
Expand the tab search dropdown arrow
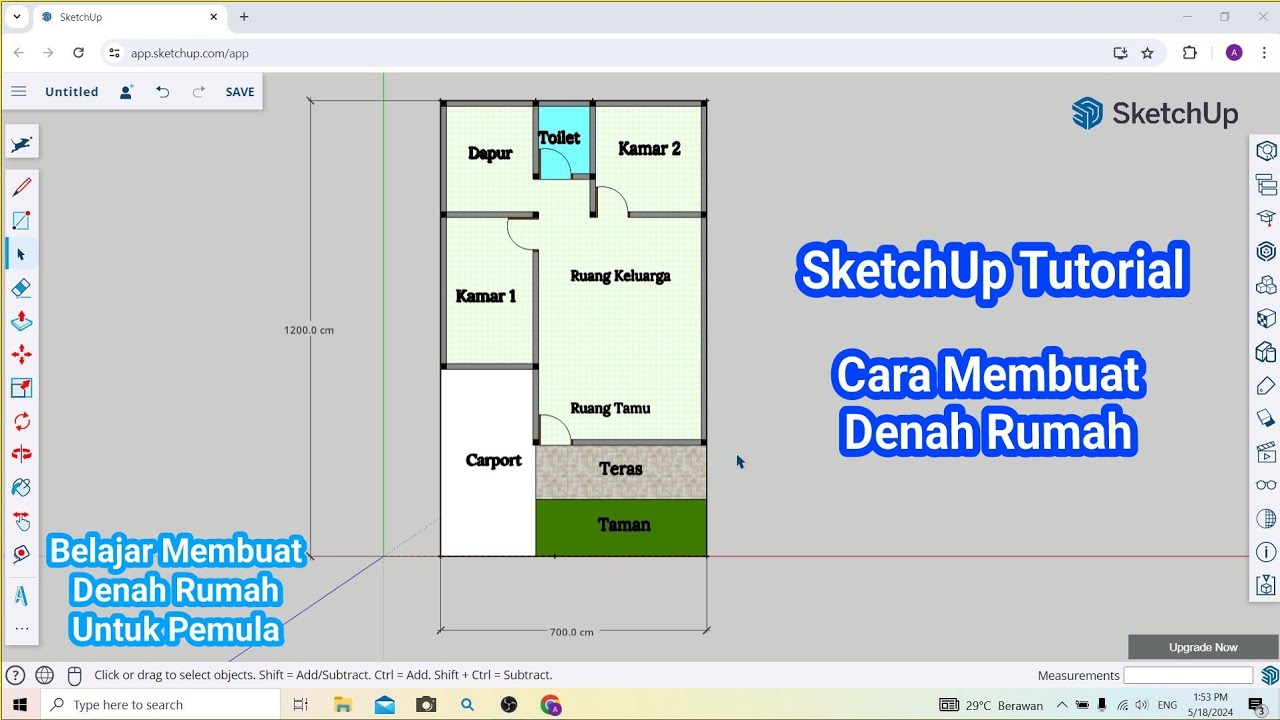17,17
